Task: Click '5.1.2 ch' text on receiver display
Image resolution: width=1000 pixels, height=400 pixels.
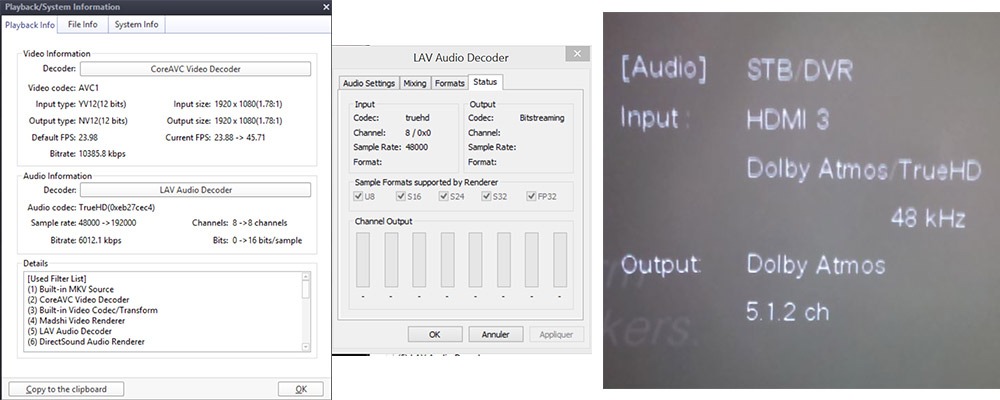Action: [788, 313]
